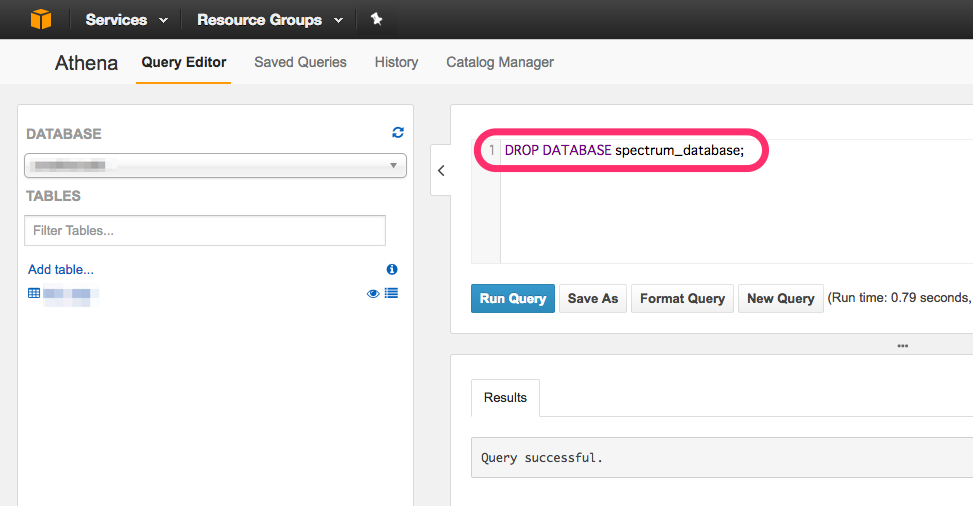Image resolution: width=973 pixels, height=506 pixels.
Task: Select the Results tab
Action: point(505,397)
